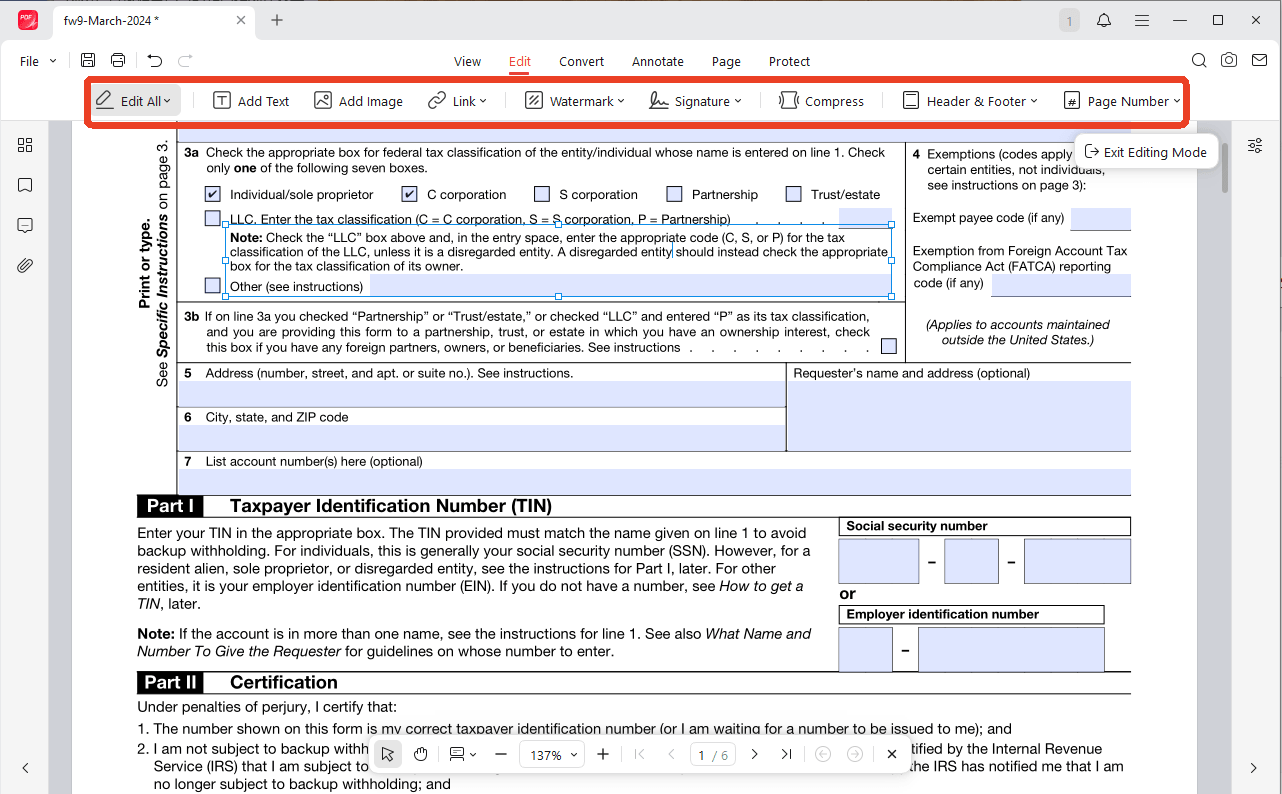This screenshot has width=1282, height=794.
Task: Go to the next page
Action: (x=755, y=754)
